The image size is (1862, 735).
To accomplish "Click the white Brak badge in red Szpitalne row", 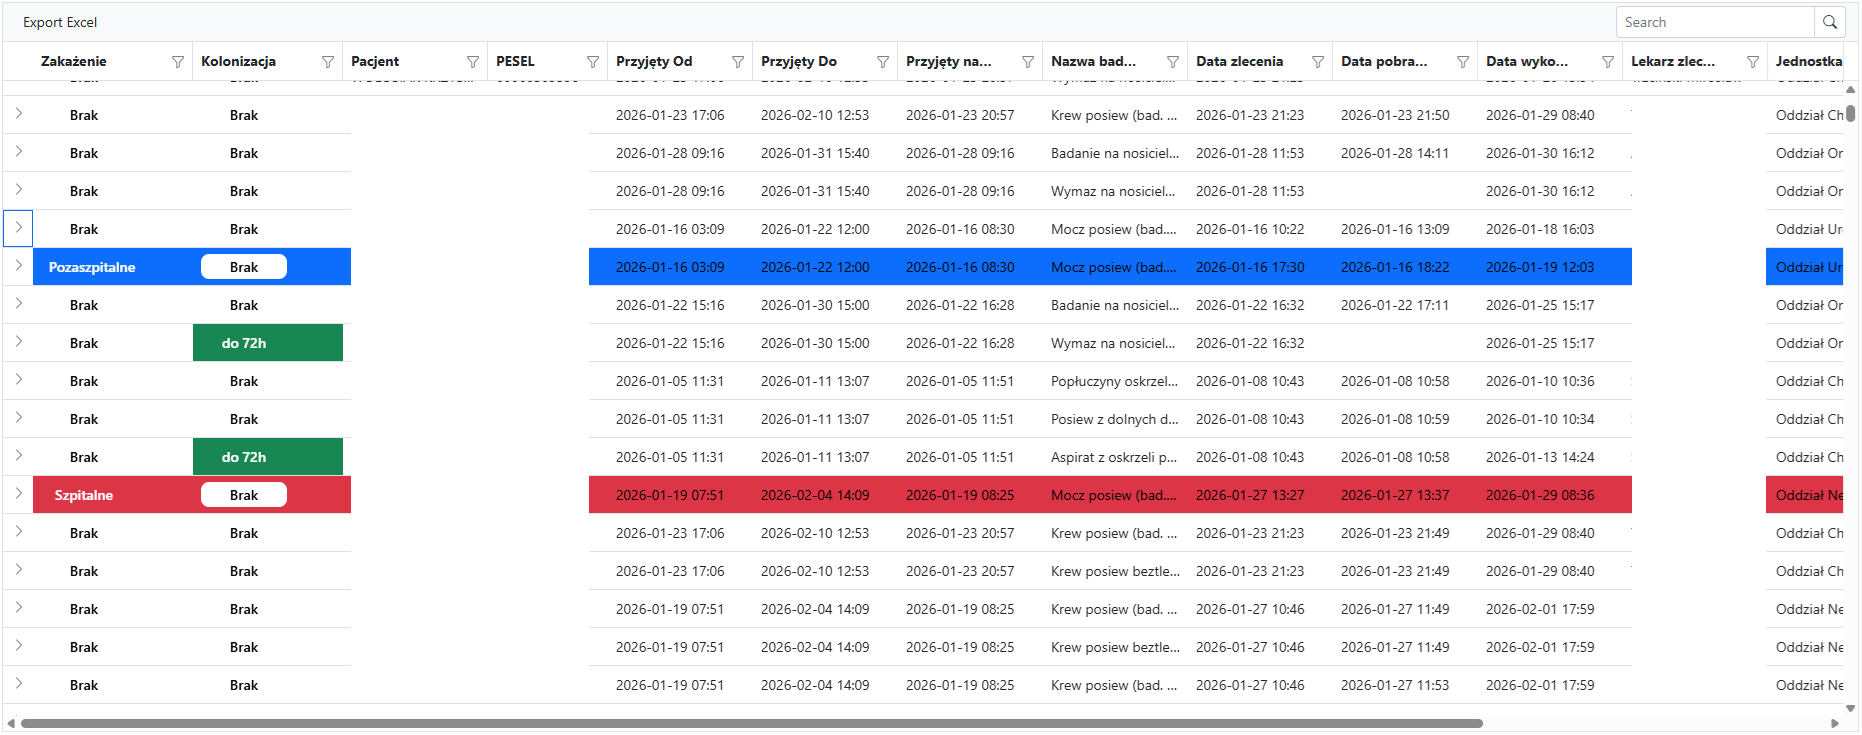I will pyautogui.click(x=244, y=495).
